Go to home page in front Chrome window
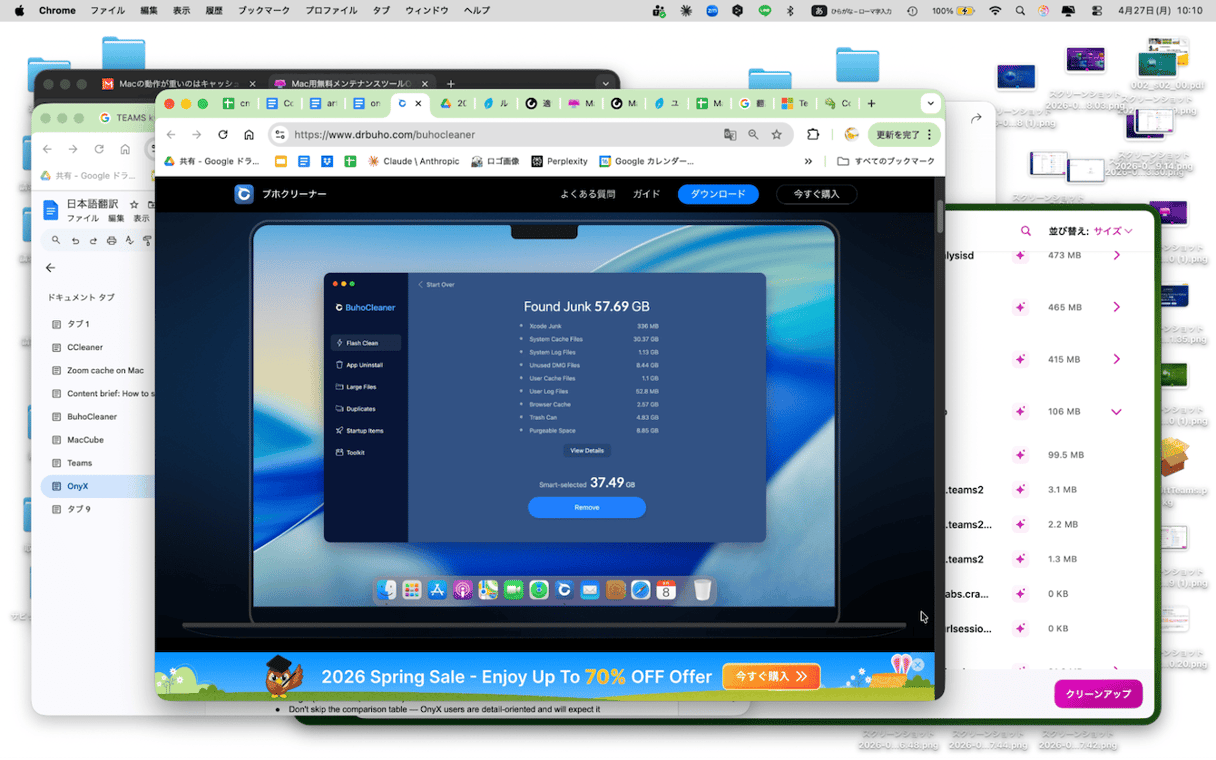1216x760 pixels. (249, 134)
